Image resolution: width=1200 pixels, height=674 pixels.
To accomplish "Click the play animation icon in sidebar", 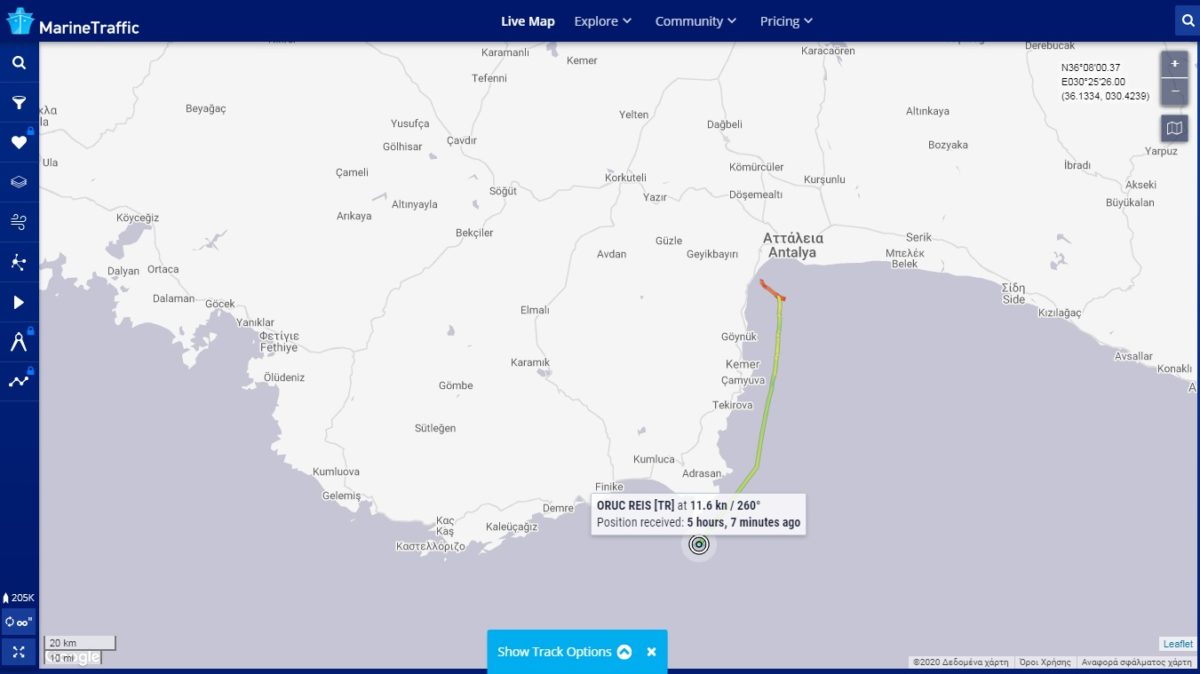I will point(19,302).
